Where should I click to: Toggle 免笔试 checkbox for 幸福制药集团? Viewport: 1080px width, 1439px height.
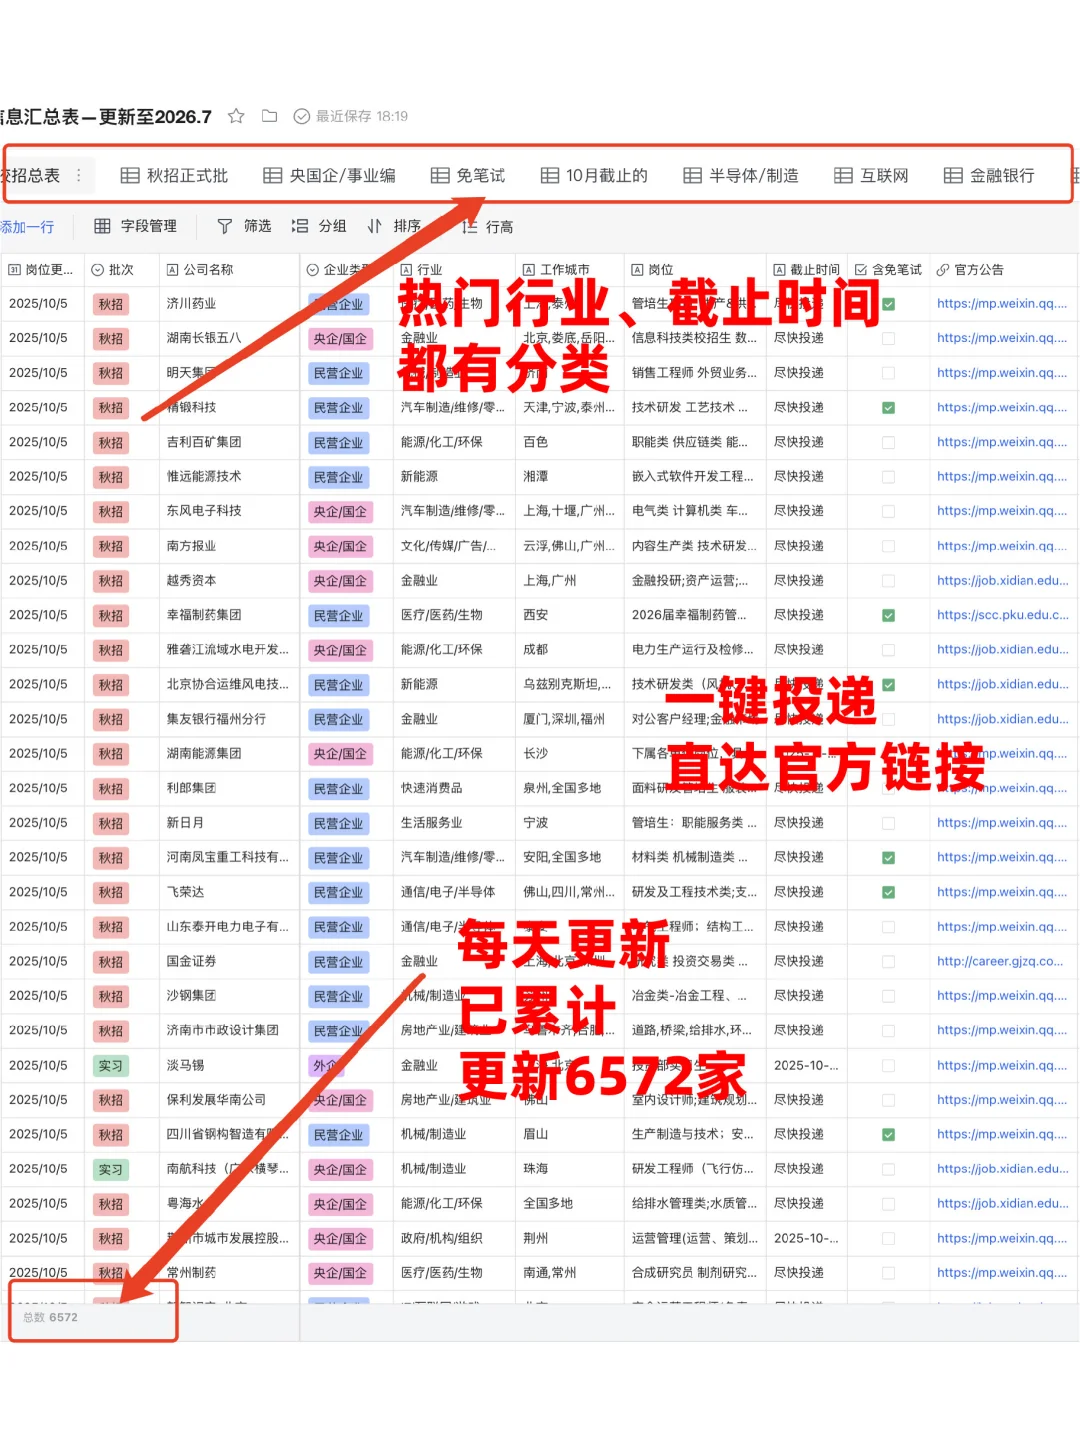pos(888,615)
